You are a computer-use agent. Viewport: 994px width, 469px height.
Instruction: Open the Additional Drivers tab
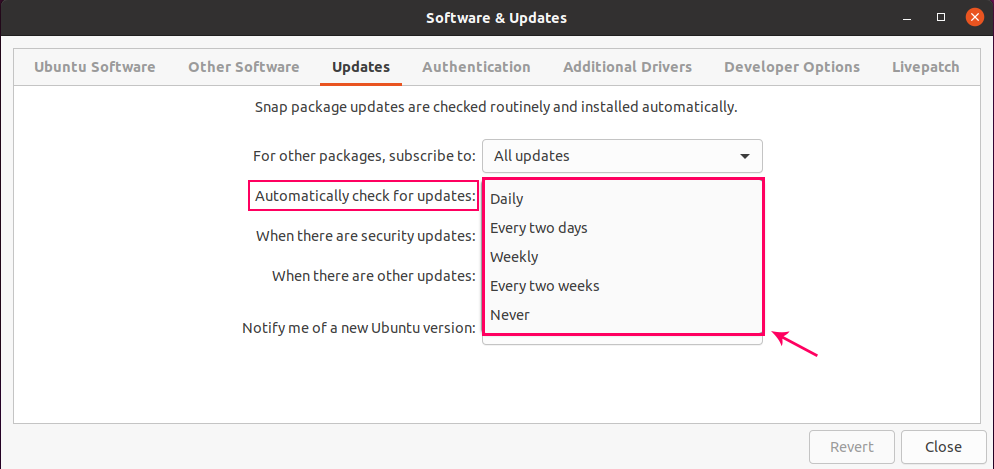(627, 67)
